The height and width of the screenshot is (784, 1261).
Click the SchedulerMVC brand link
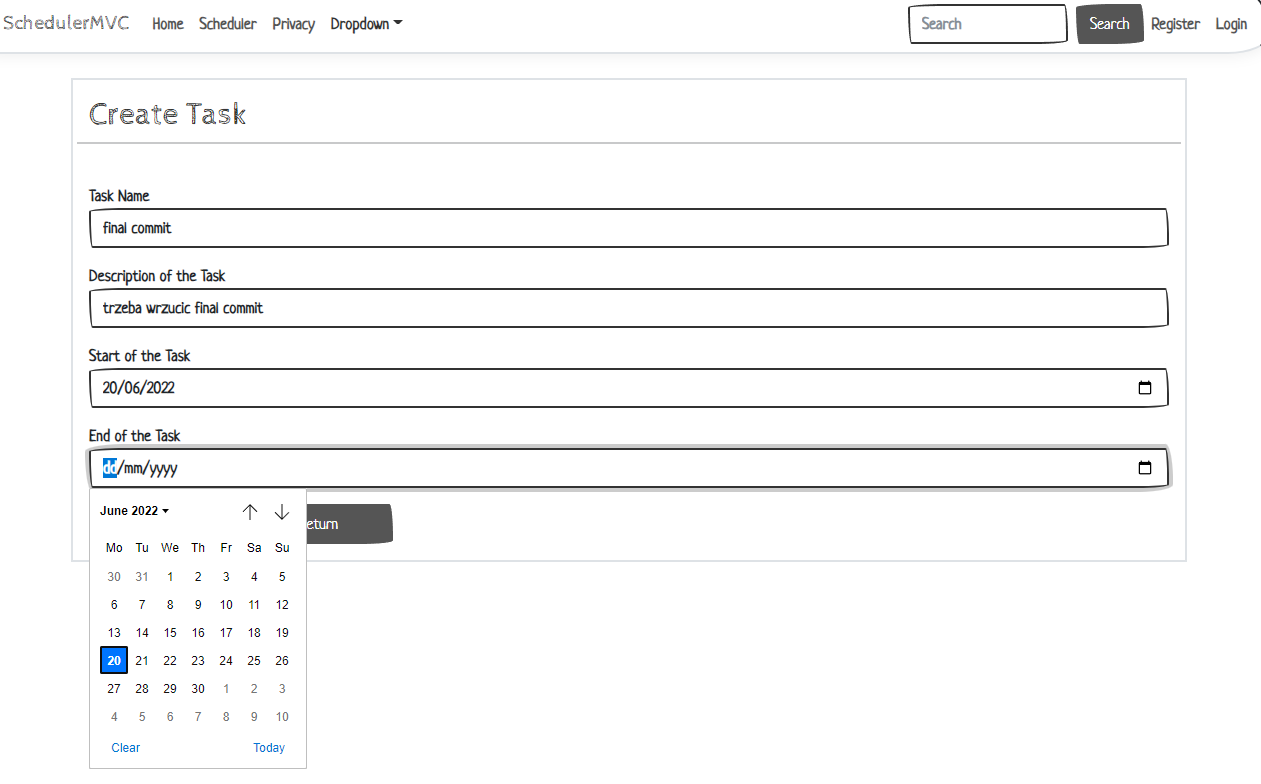66,23
